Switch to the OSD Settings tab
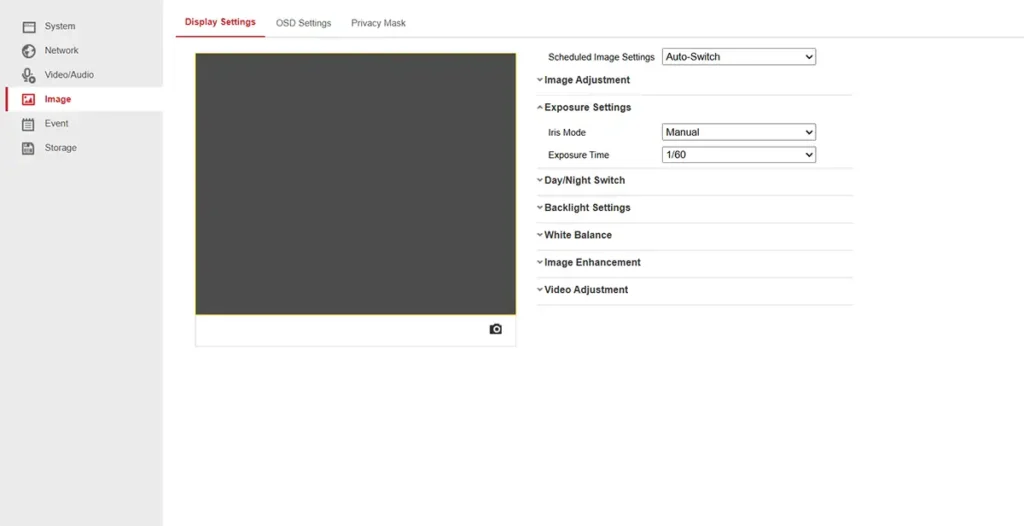The width and height of the screenshot is (1024, 526). point(303,23)
